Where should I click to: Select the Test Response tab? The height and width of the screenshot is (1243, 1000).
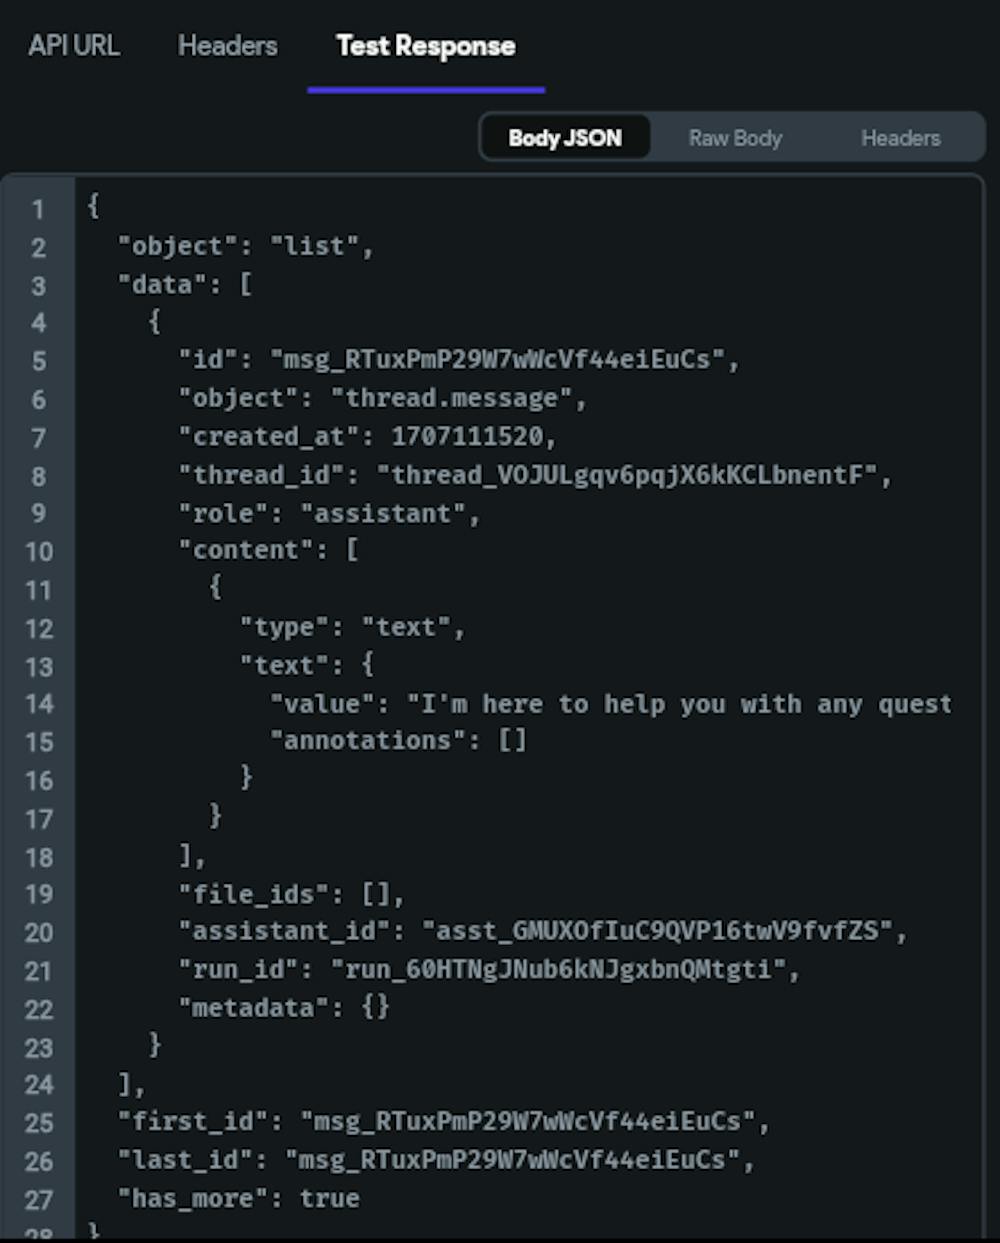(x=425, y=46)
